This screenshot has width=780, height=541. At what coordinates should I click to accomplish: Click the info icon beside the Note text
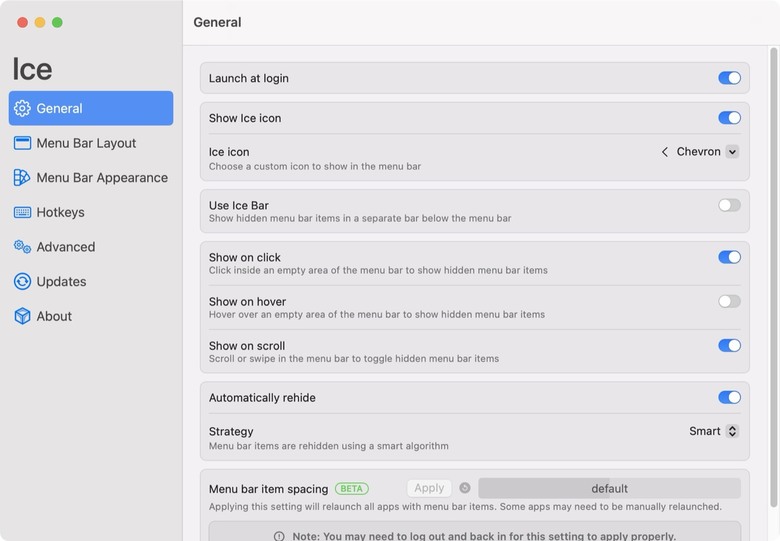tap(279, 536)
